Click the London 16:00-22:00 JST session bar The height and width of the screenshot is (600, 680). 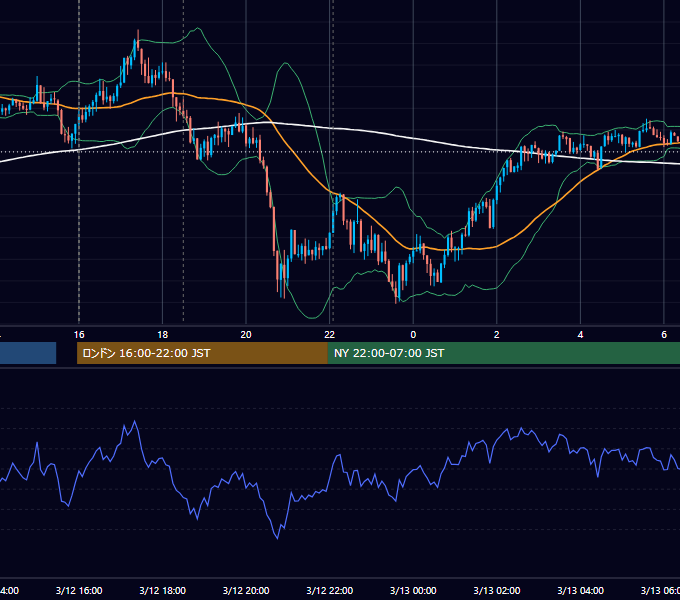tap(202, 353)
